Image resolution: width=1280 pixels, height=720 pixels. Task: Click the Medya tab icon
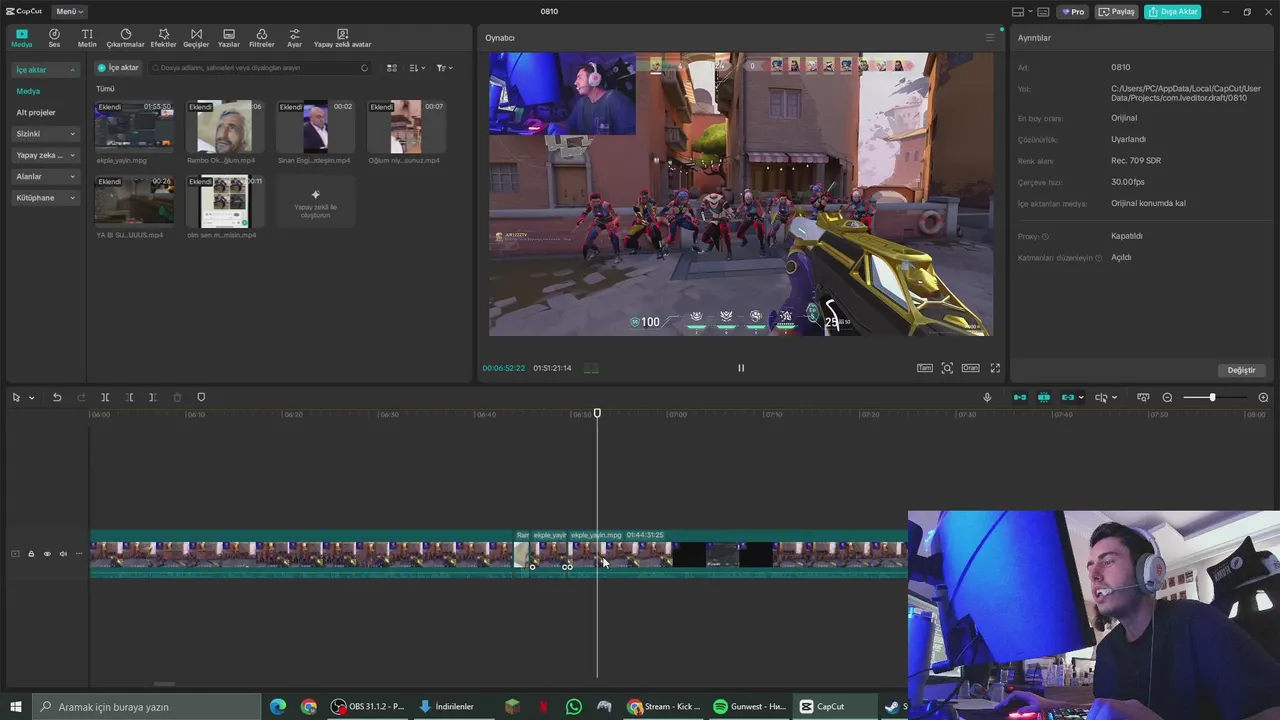pyautogui.click(x=21, y=38)
